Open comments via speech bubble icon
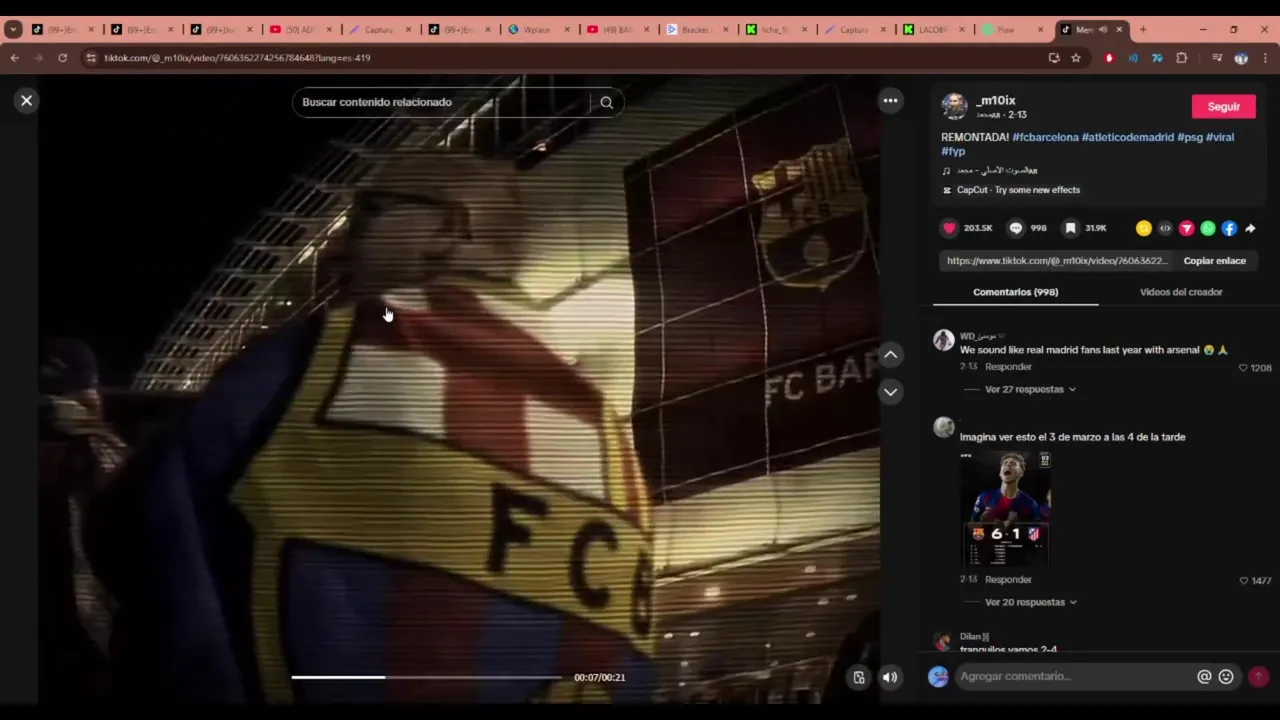Image resolution: width=1280 pixels, height=720 pixels. coord(1016,228)
